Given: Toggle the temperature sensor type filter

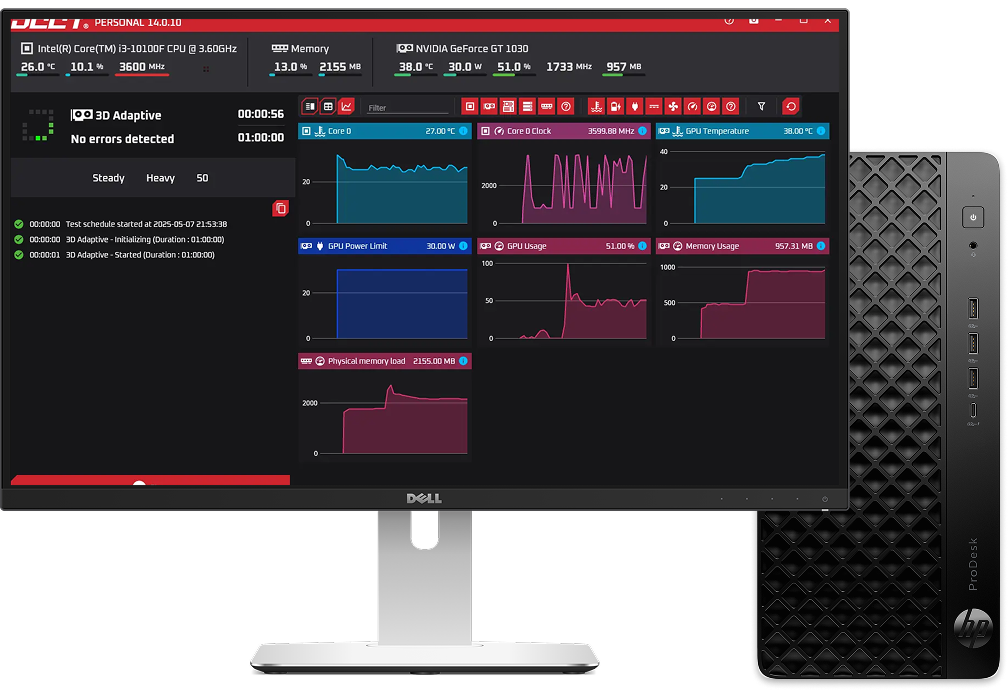Looking at the screenshot, I should (x=597, y=106).
